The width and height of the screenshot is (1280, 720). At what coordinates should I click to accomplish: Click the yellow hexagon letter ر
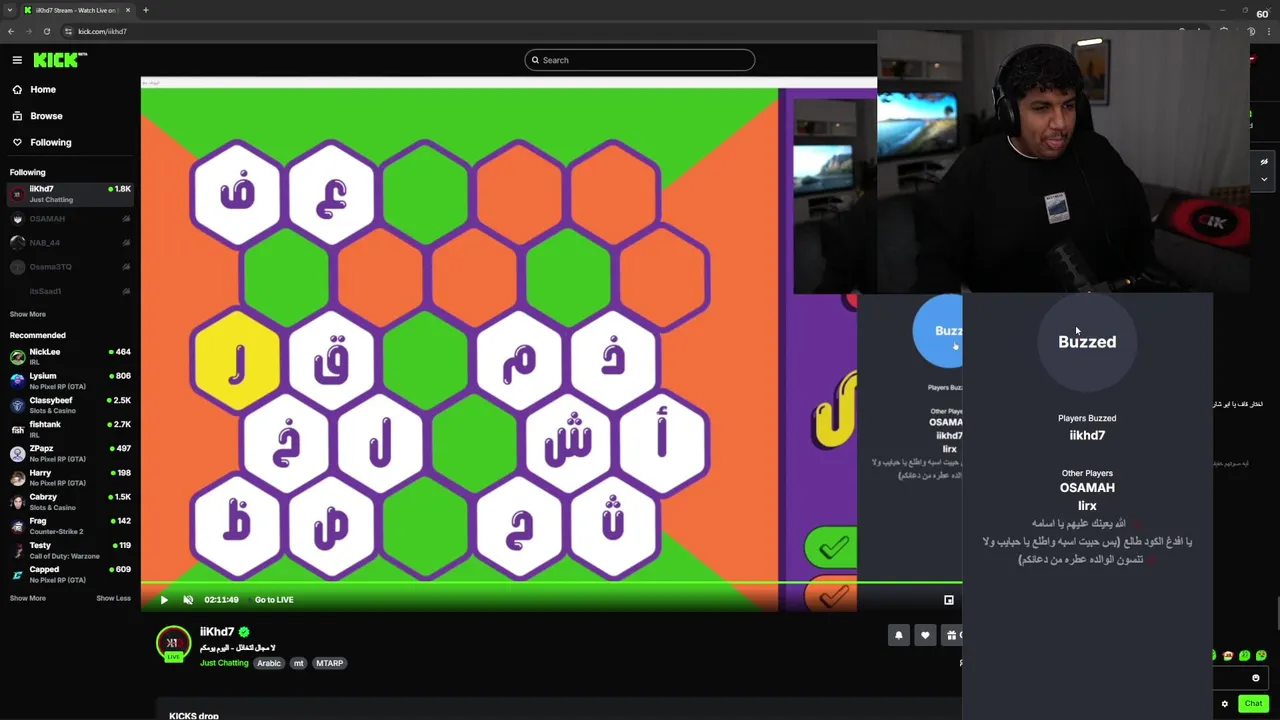point(236,360)
